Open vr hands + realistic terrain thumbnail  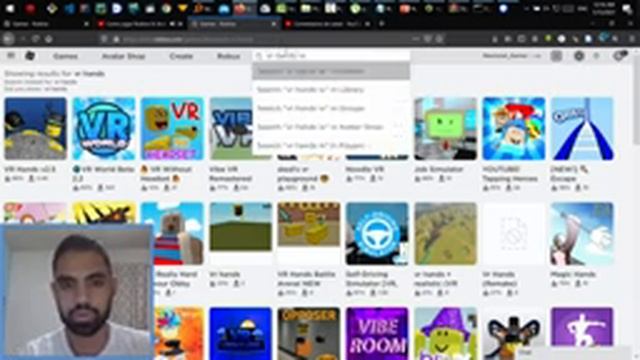point(445,233)
